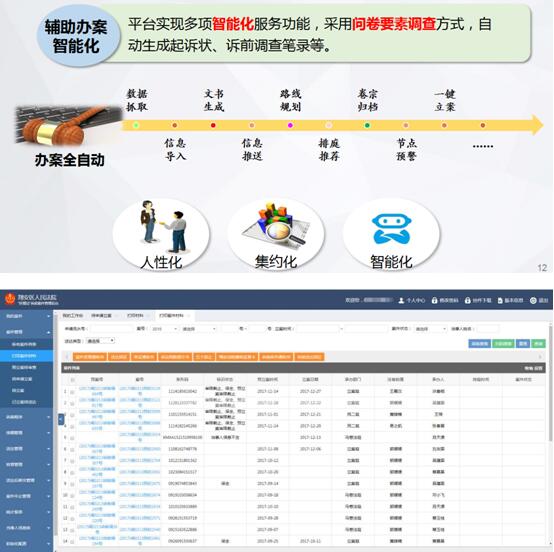Click the vertical scrollbar on the right
Screen dimensions: 554x552
550,383
